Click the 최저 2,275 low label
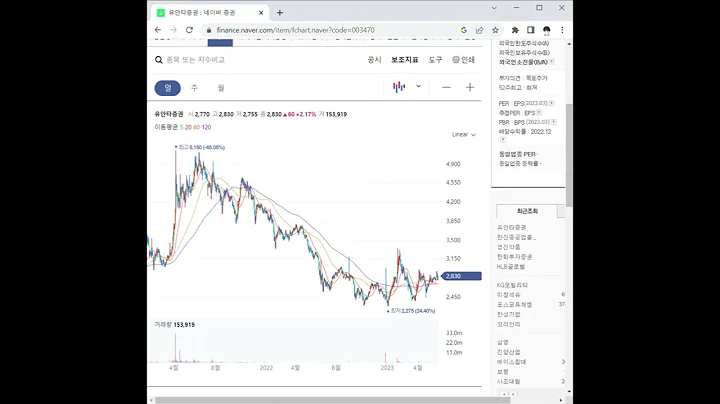This screenshot has width=720, height=404. [411, 311]
